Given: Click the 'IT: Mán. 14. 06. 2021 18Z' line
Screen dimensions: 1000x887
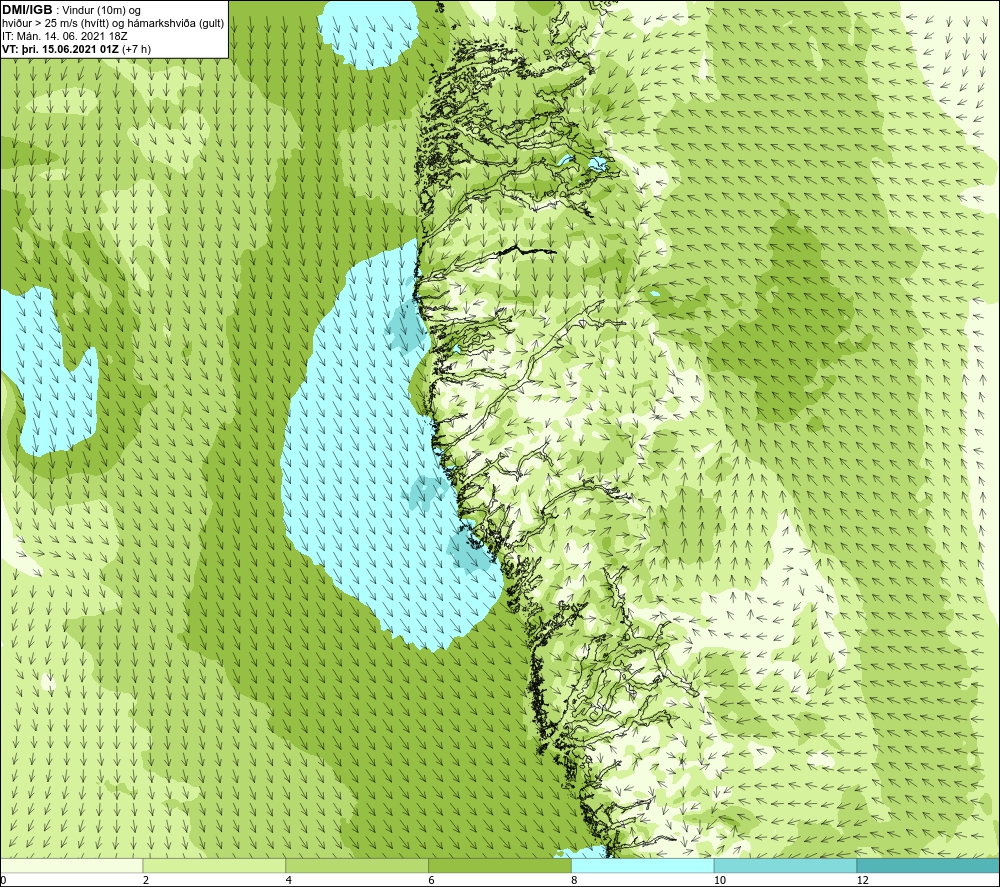Looking at the screenshot, I should coord(64,36).
